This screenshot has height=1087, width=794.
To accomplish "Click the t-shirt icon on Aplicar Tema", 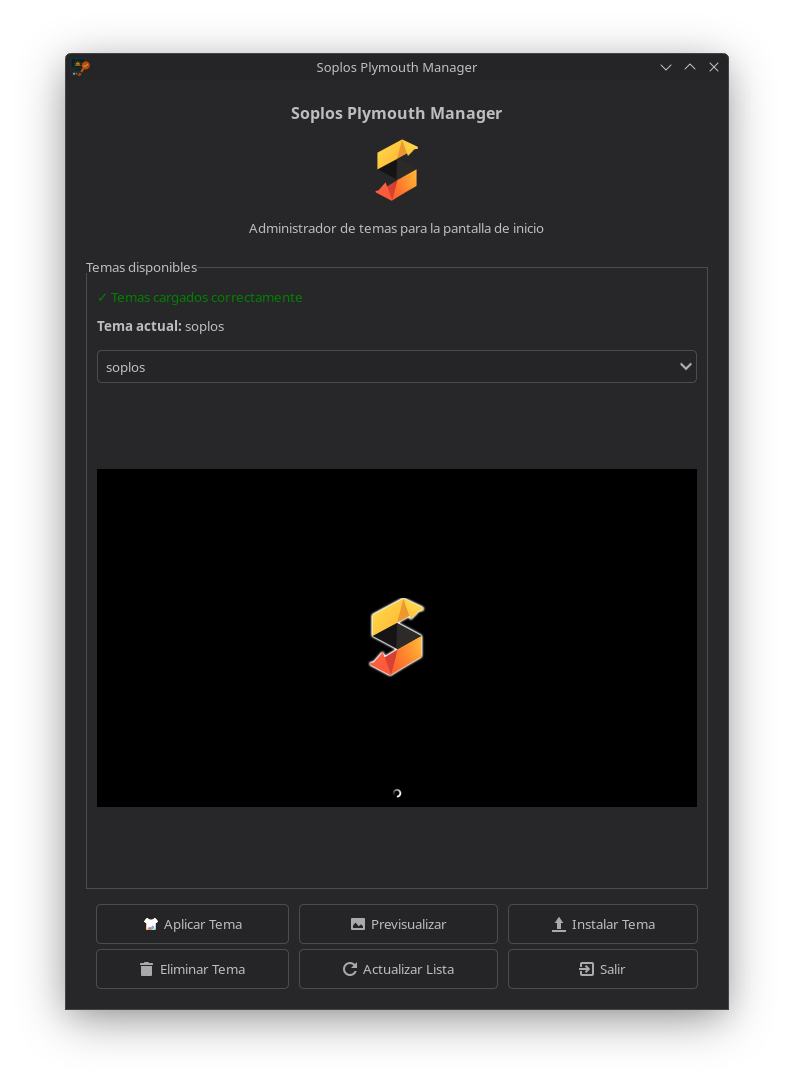I will 150,923.
